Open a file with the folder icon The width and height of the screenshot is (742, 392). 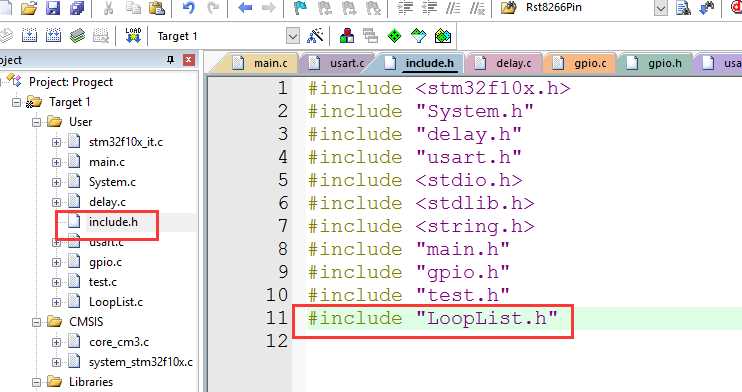pyautogui.click(x=29, y=8)
